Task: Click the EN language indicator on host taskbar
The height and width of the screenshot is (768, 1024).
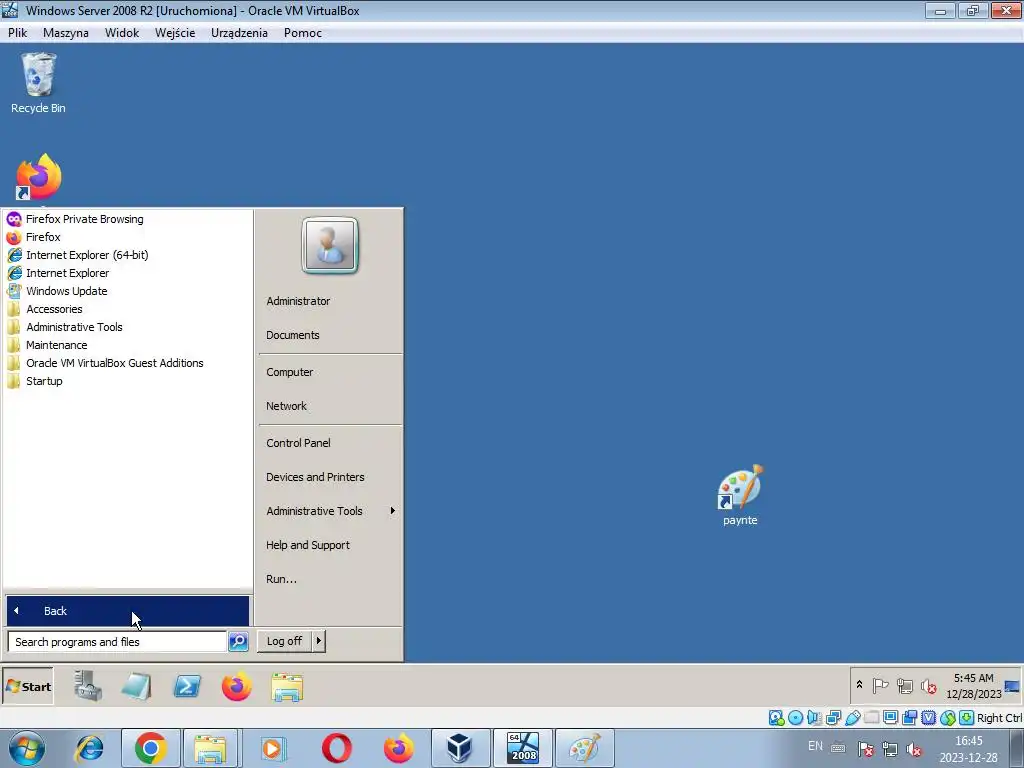Action: [815, 746]
